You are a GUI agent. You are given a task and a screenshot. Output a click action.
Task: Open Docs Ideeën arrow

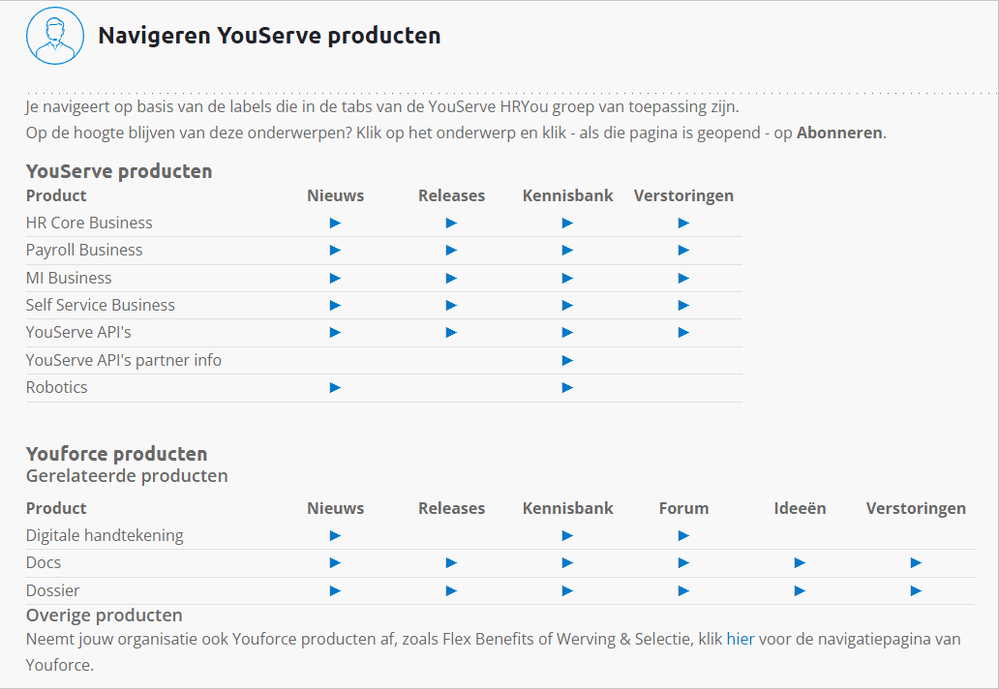pos(799,563)
